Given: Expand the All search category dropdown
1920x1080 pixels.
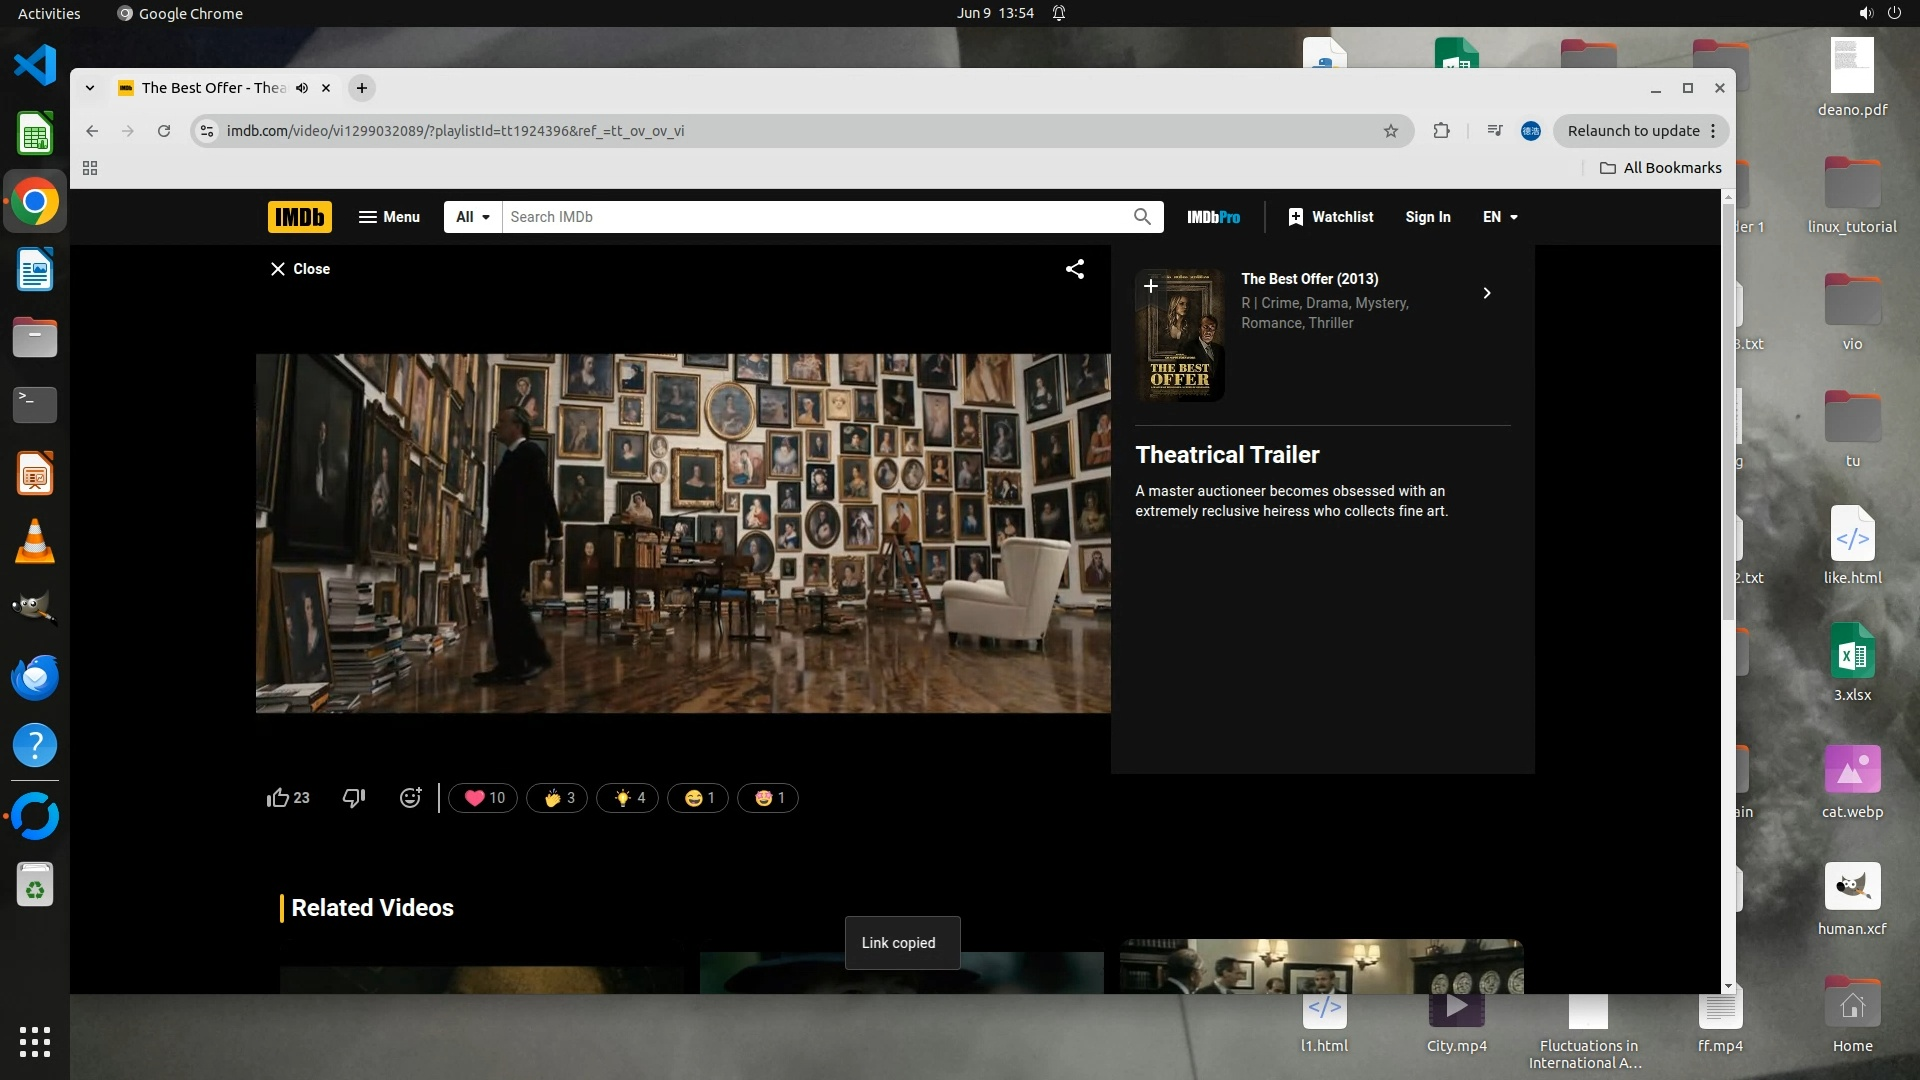Looking at the screenshot, I should [473, 217].
